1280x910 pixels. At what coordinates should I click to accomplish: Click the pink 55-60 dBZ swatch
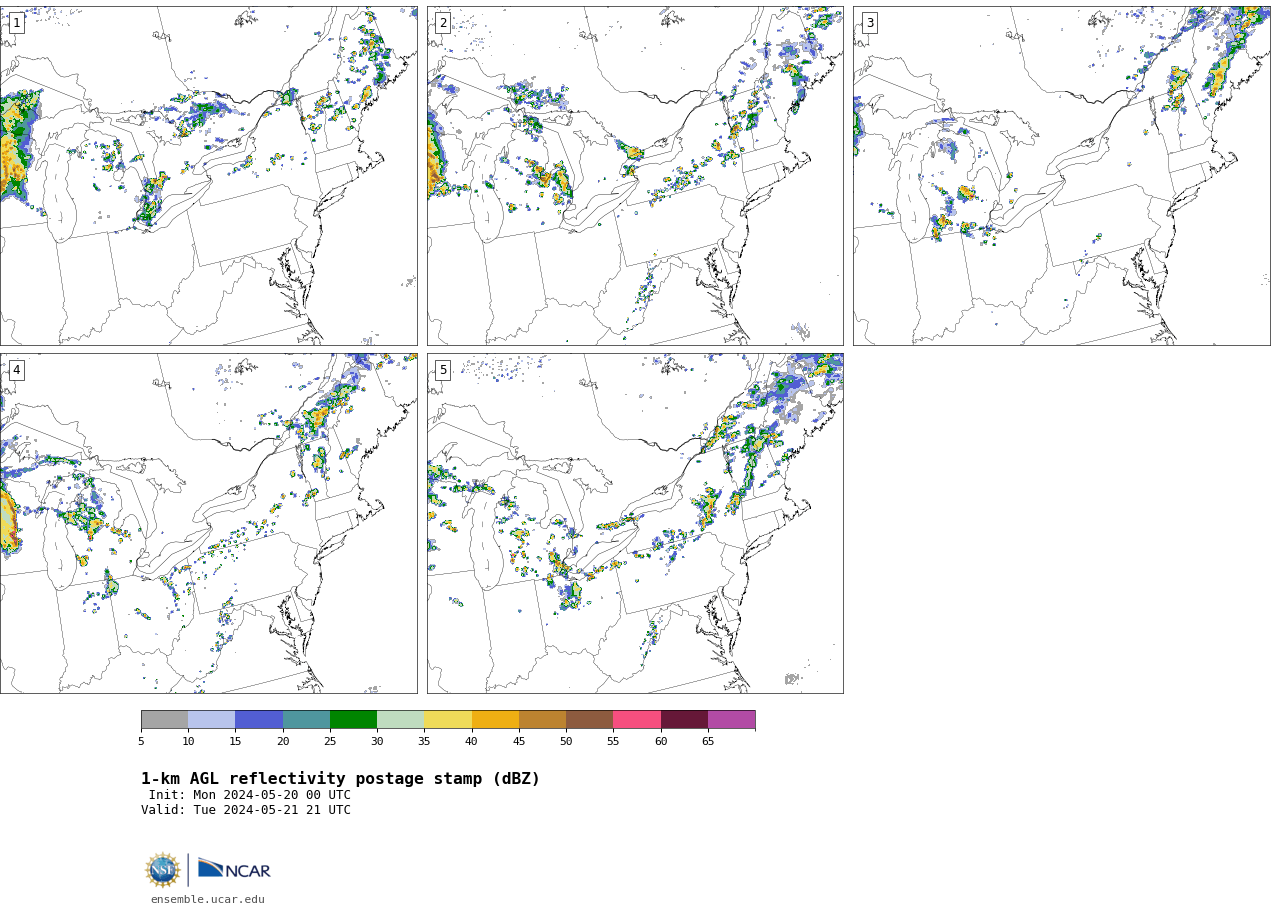(x=637, y=720)
